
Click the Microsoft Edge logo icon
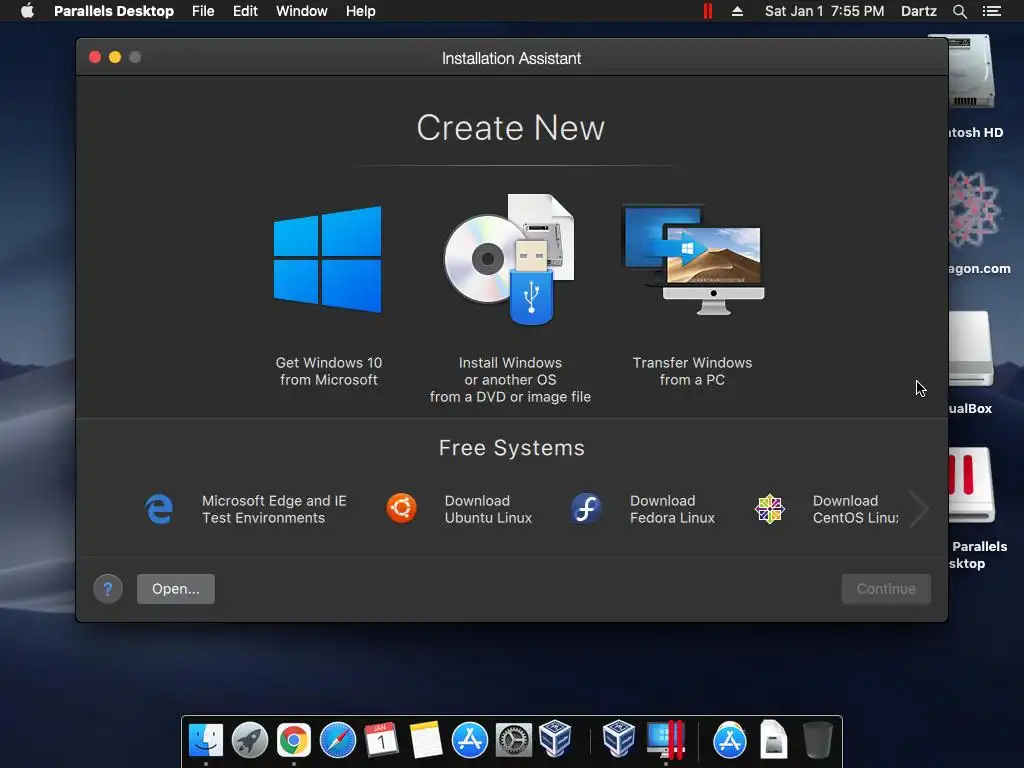click(159, 509)
